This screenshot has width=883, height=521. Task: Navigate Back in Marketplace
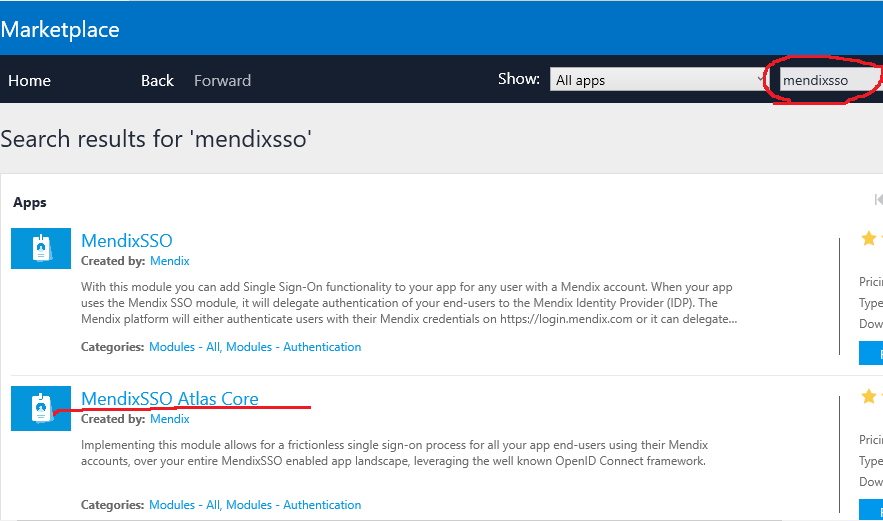157,81
